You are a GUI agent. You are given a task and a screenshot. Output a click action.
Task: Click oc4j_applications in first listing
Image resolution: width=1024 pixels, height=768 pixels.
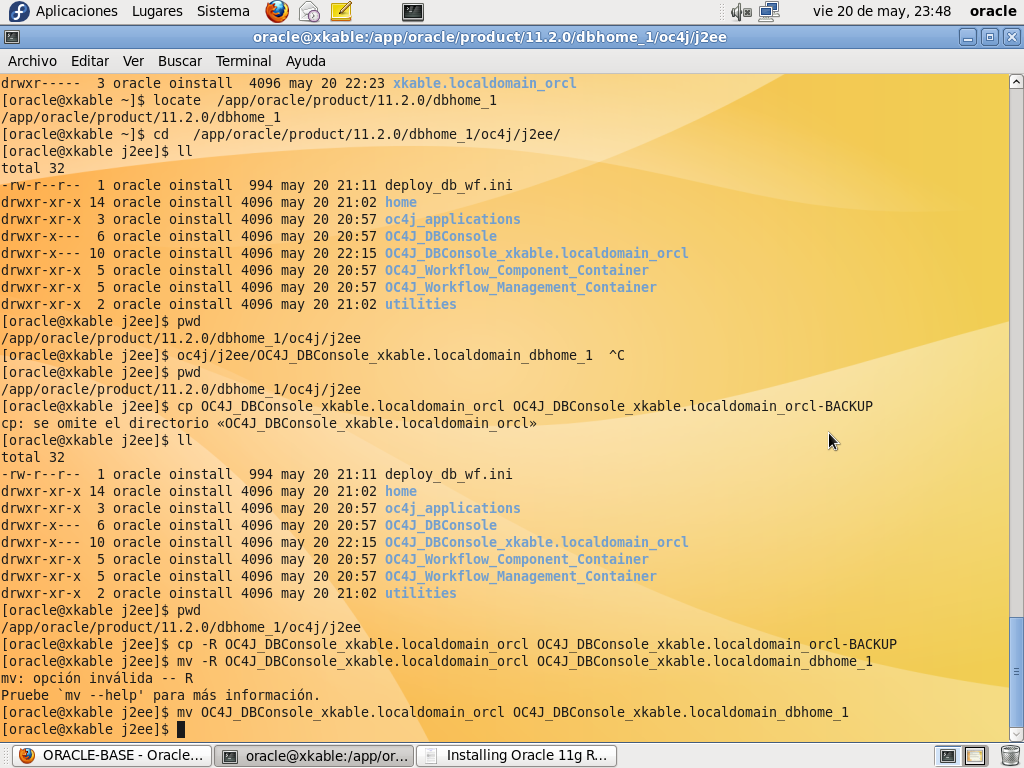pyautogui.click(x=452, y=219)
